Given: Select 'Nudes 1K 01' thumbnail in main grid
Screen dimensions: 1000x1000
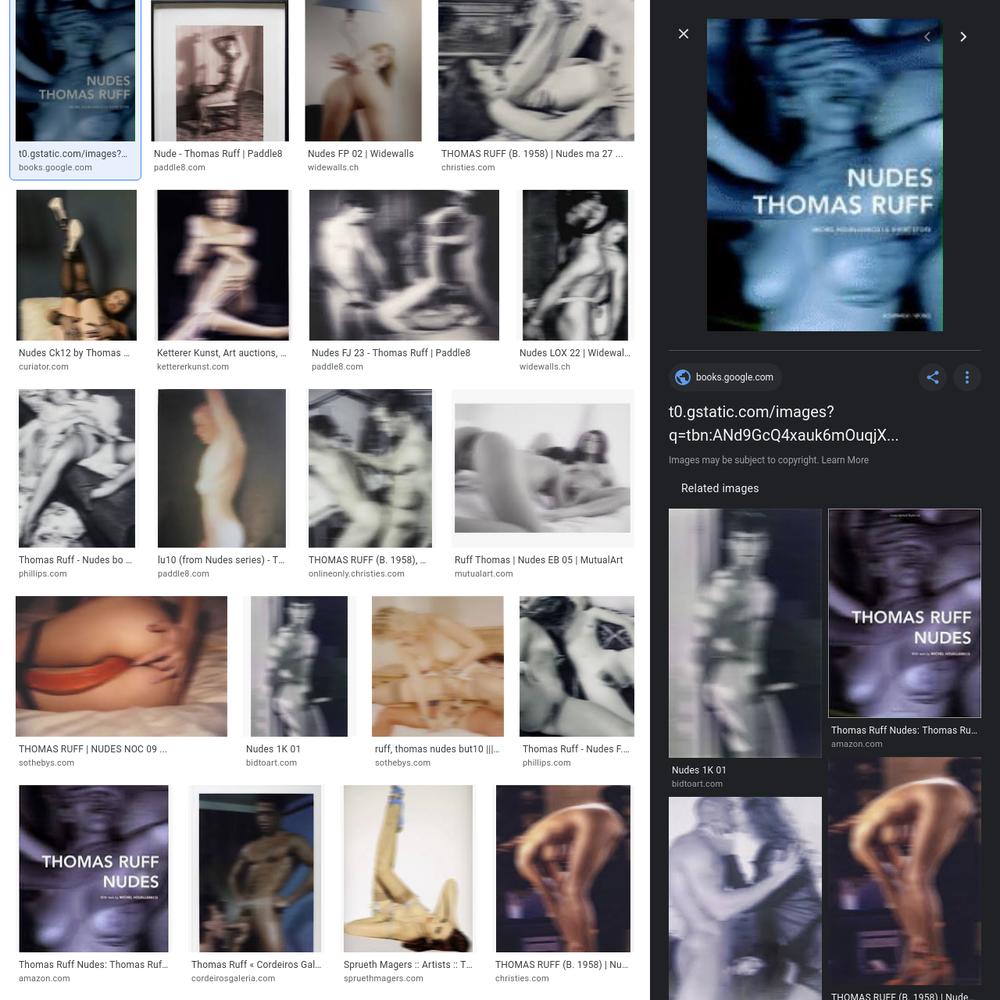Looking at the screenshot, I should click(x=299, y=666).
